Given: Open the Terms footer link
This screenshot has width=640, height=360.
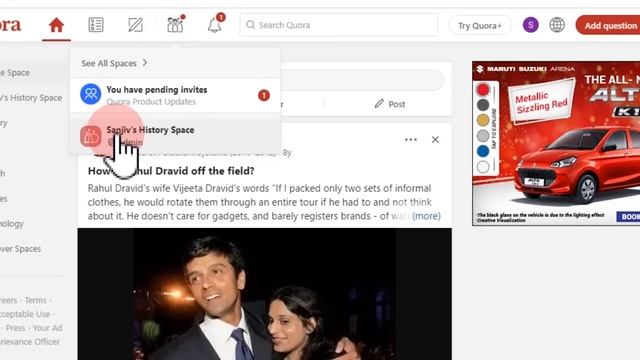Looking at the screenshot, I should [x=36, y=300].
